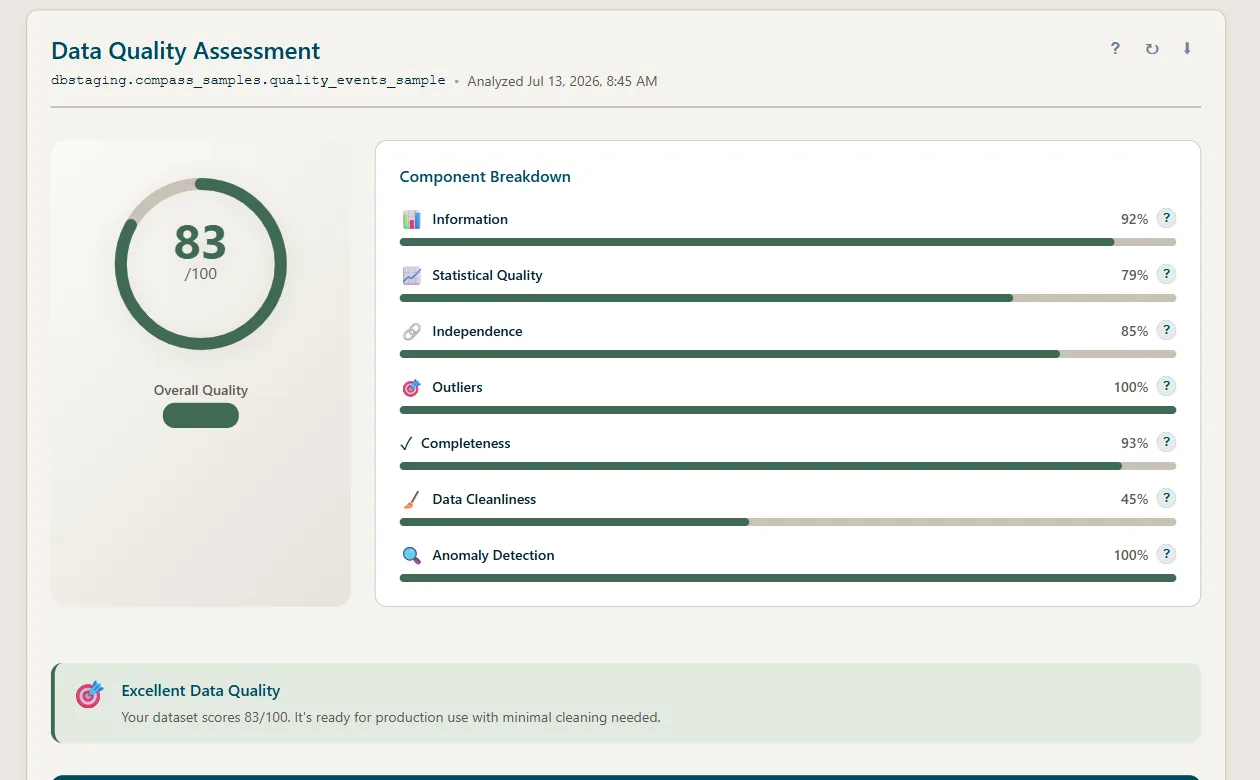Screen dimensions: 1260x780
Task: Click the dbstaging.compass_samples table name
Action: (248, 80)
